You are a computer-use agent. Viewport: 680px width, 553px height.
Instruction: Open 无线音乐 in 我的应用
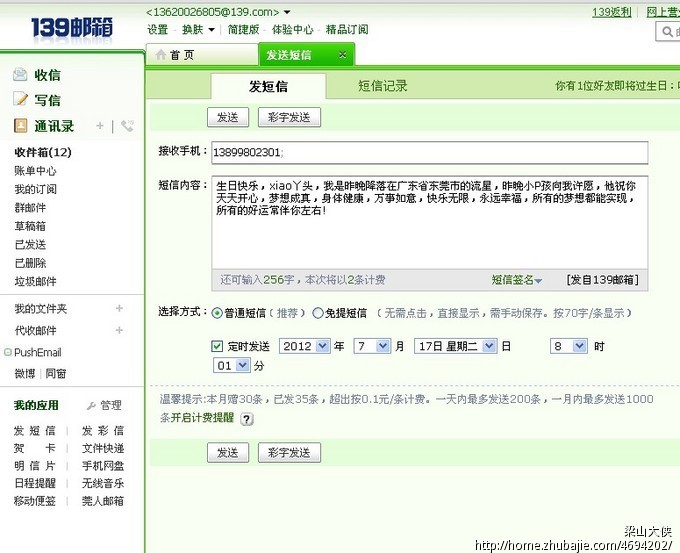pos(103,483)
